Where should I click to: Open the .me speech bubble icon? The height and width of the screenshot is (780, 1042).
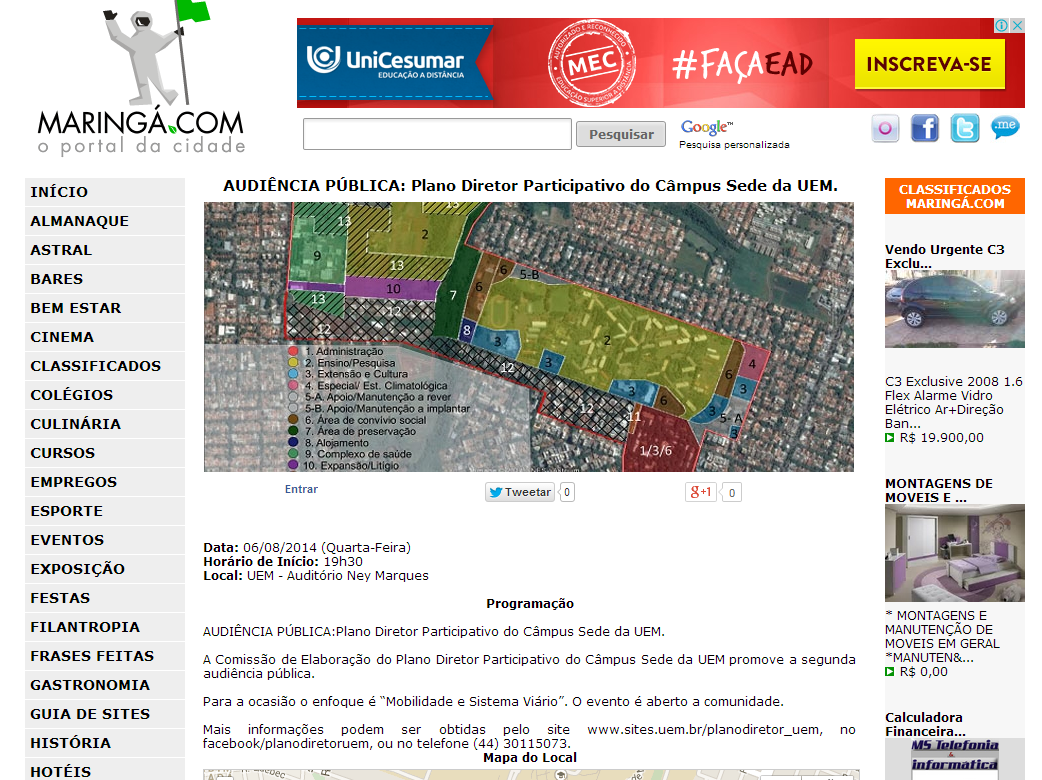point(1005,127)
